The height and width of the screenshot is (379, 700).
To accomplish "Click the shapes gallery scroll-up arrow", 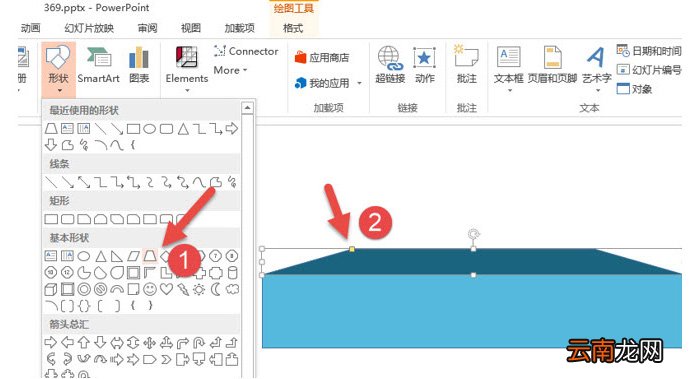I will 247,108.
